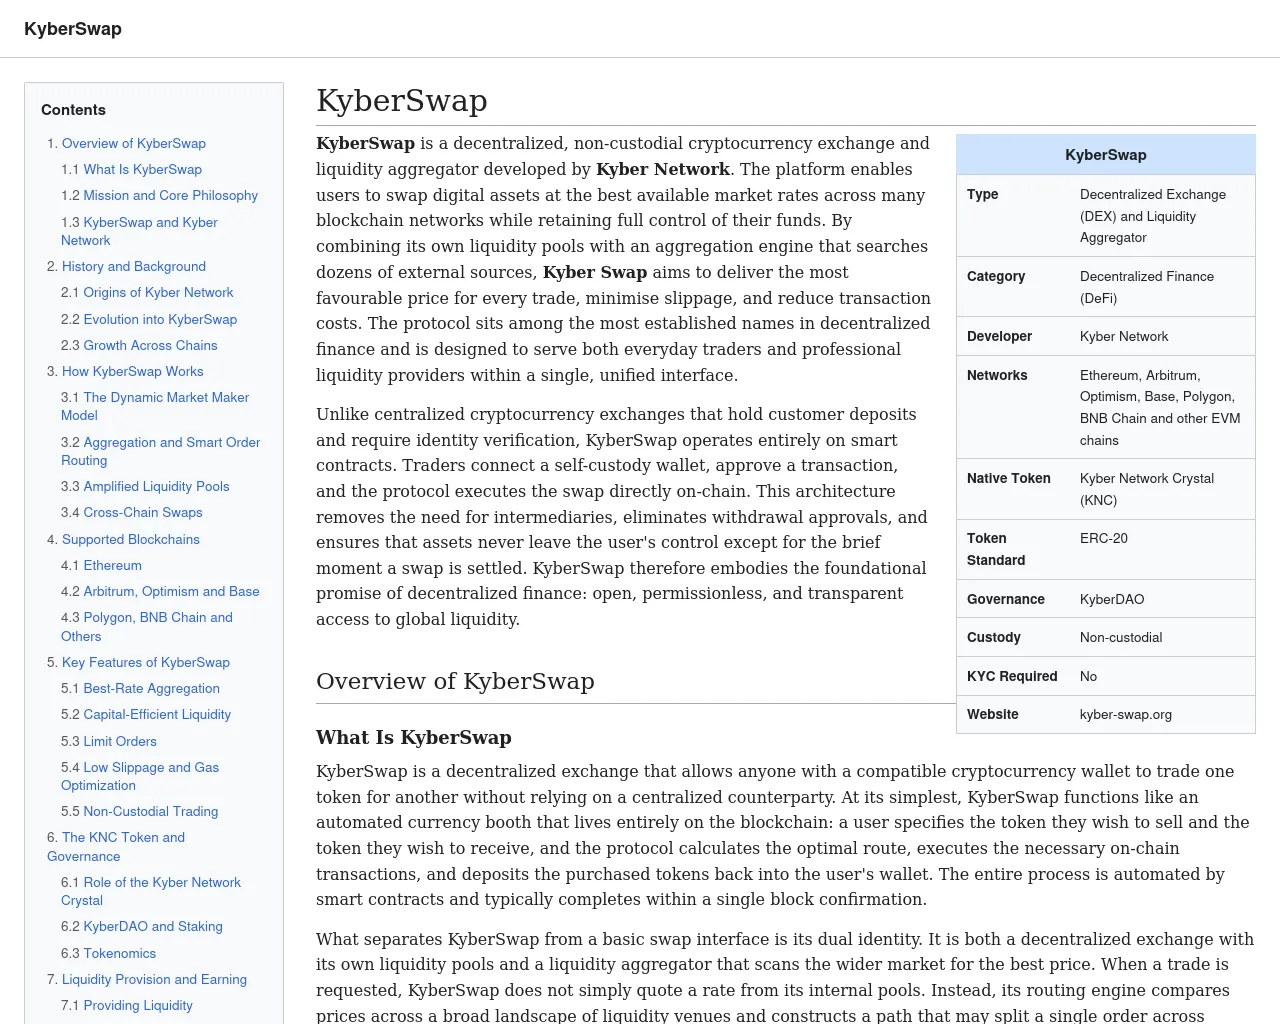Open 3.2 Aggregation and Smart Order Routing

coord(160,451)
